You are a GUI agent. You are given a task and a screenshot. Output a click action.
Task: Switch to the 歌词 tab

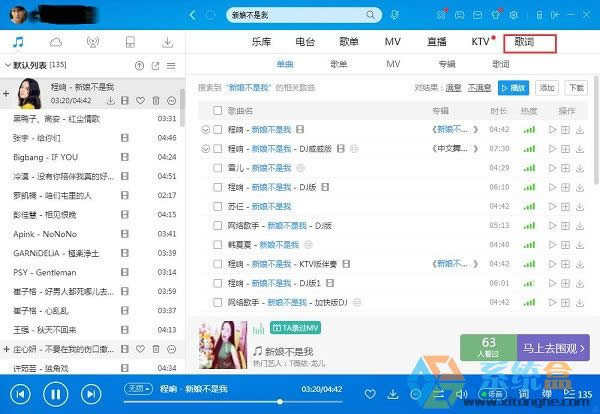click(524, 42)
